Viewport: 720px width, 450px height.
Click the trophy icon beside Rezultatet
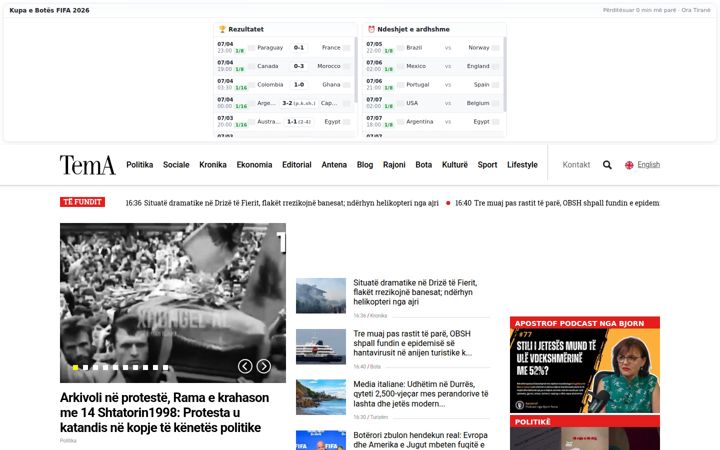[x=222, y=29]
